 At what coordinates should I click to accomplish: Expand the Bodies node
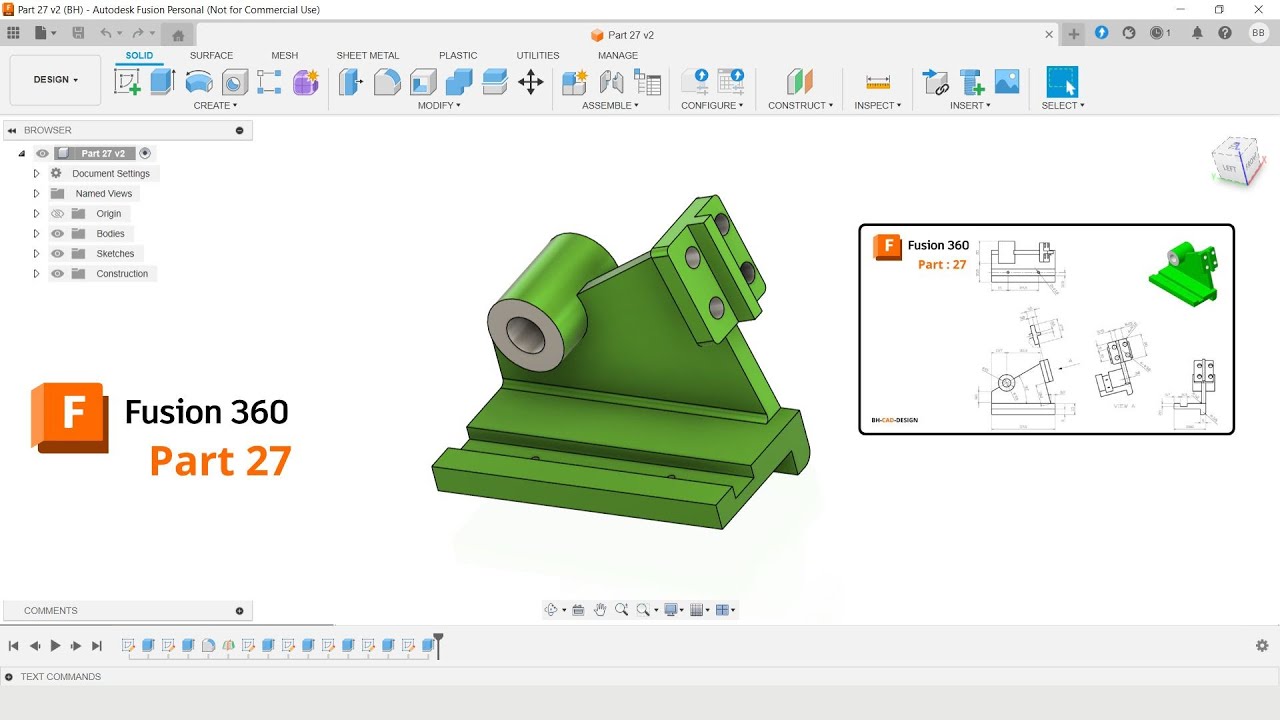tap(36, 234)
